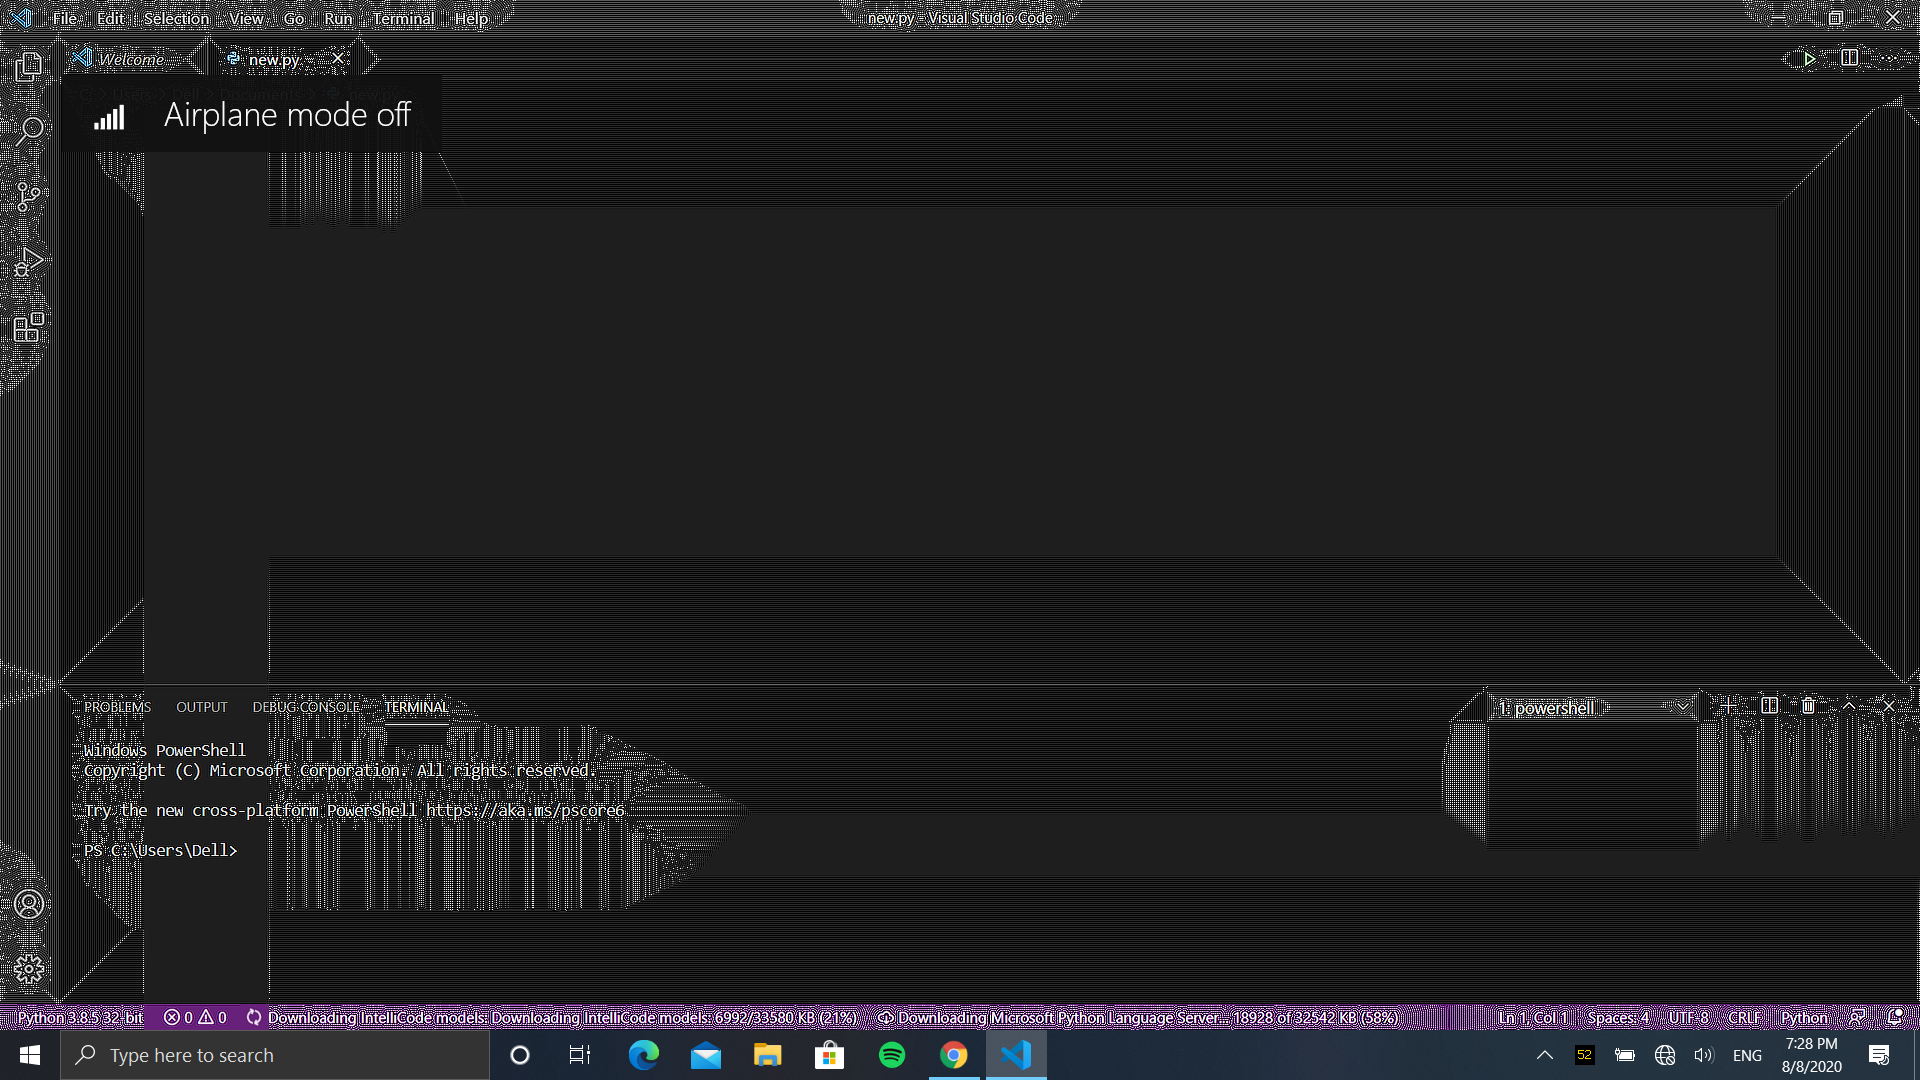Open Spotify from taskbar
This screenshot has width=1920, height=1080.
click(x=891, y=1055)
